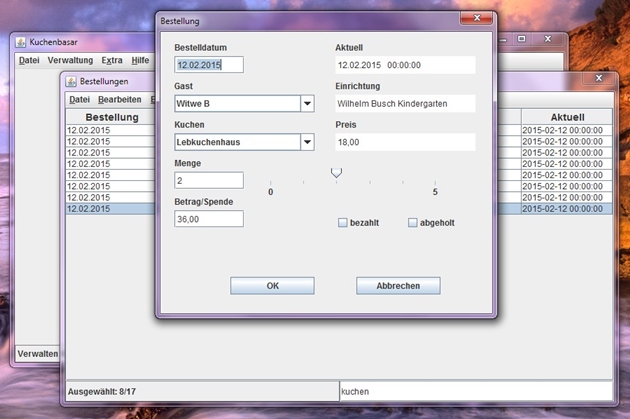Sort by the Aktuell column header

coord(565,117)
